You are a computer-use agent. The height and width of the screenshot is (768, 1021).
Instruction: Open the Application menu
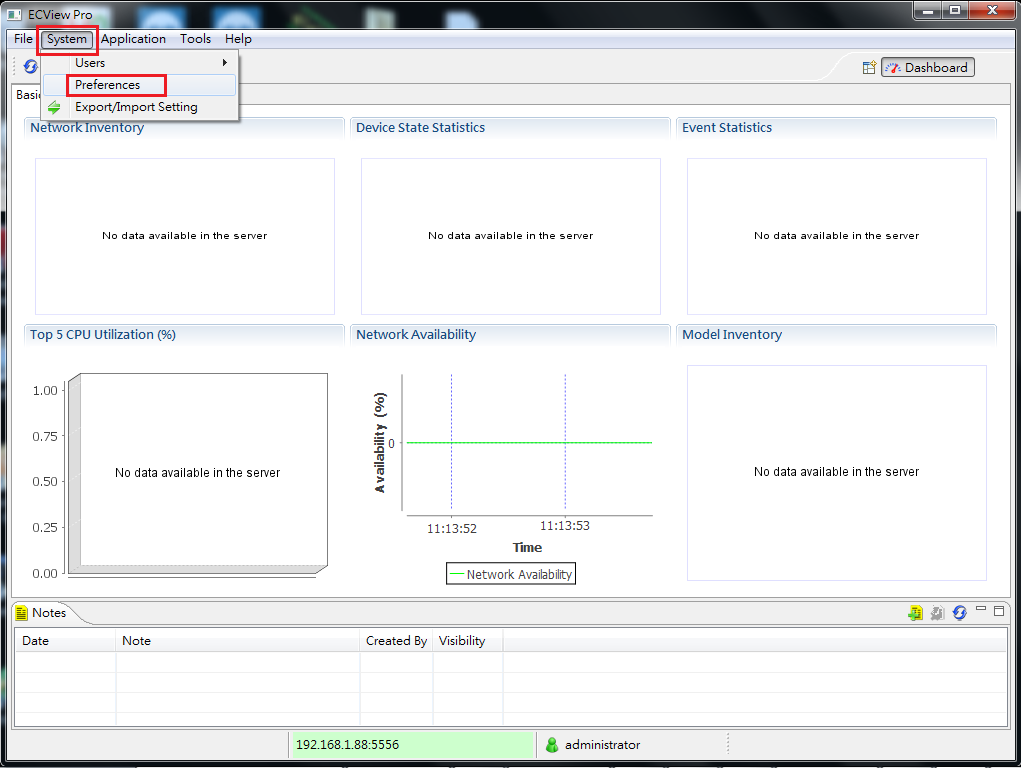pyautogui.click(x=133, y=39)
